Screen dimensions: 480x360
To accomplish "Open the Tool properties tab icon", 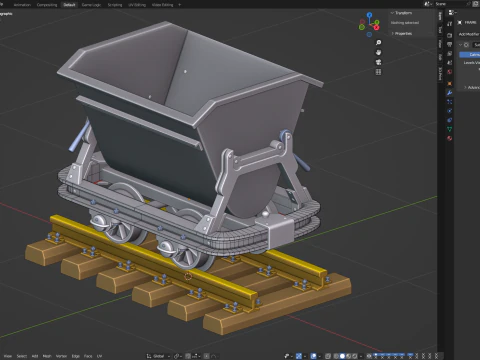I will click(x=450, y=24).
